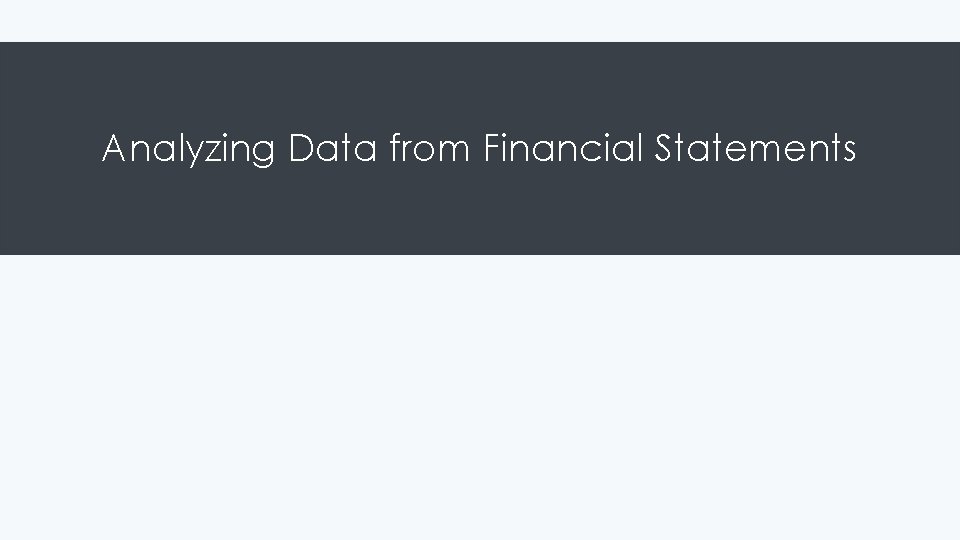Viewport: 960px width, 540px height.
Task: Click the light strip above dark banner
Action: [x=480, y=20]
